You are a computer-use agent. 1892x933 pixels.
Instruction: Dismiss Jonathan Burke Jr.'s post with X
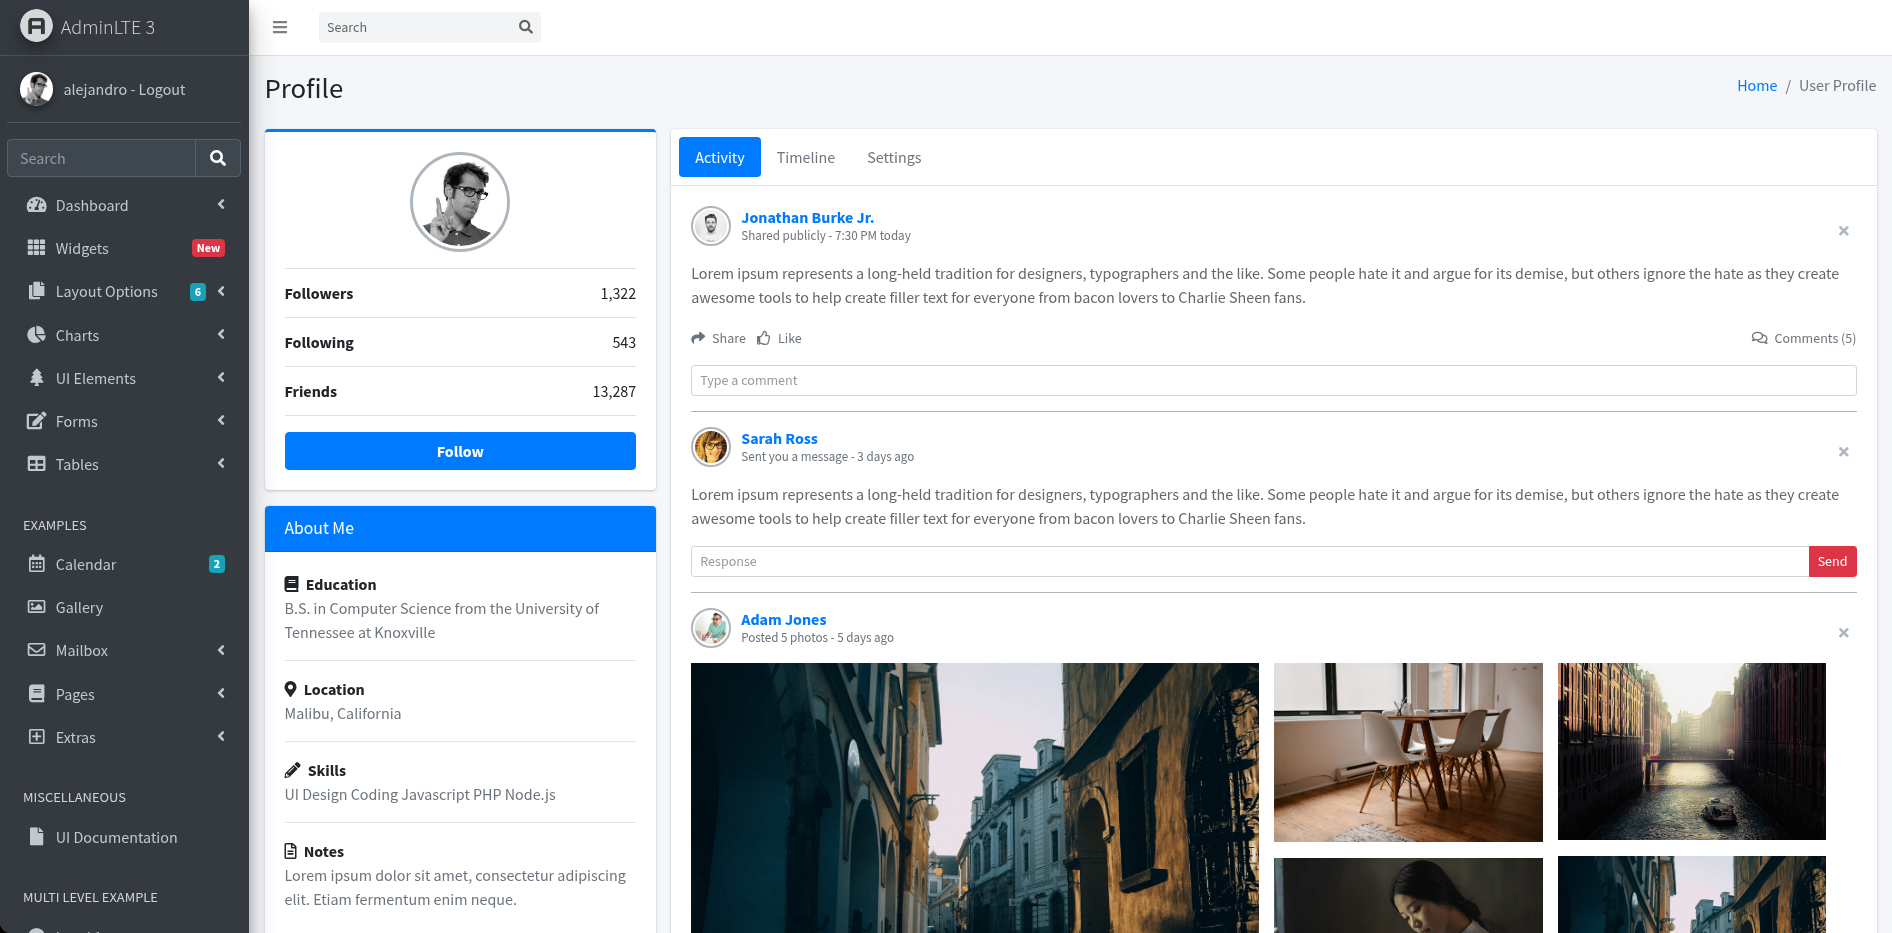(x=1844, y=231)
